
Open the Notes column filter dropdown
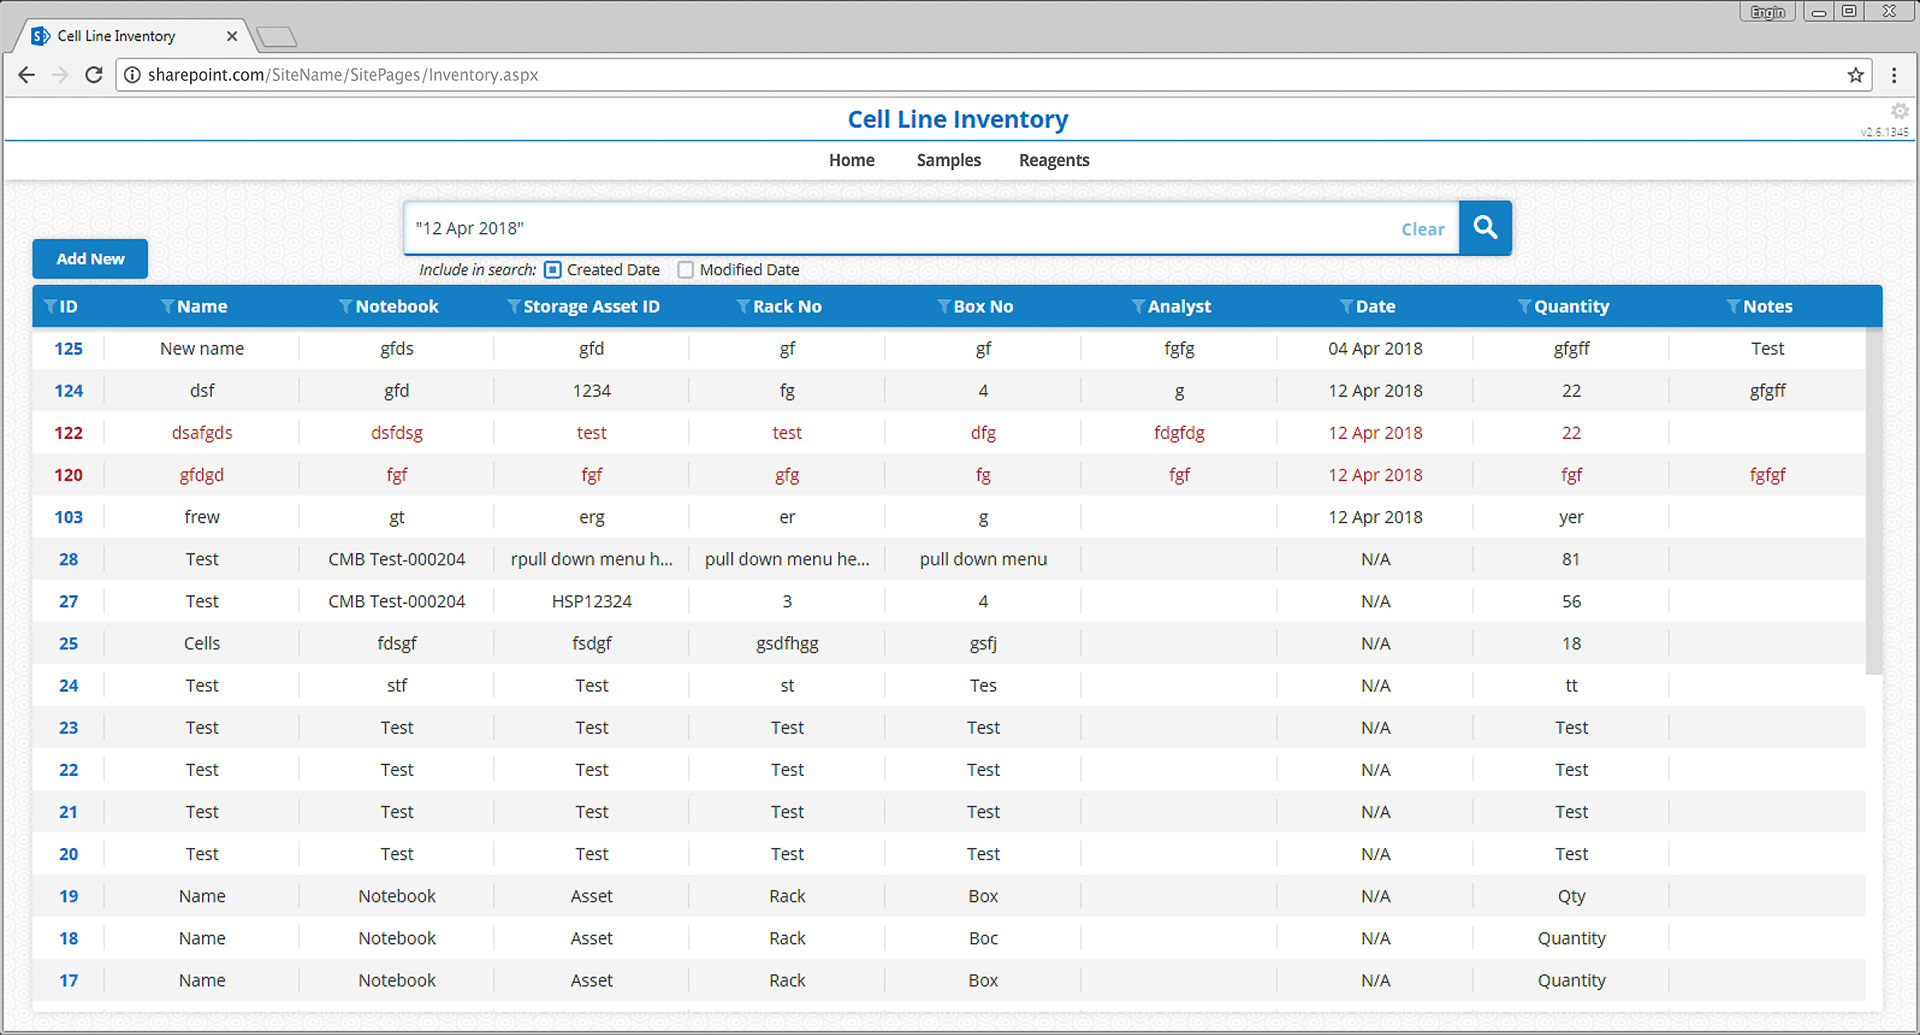[1733, 306]
